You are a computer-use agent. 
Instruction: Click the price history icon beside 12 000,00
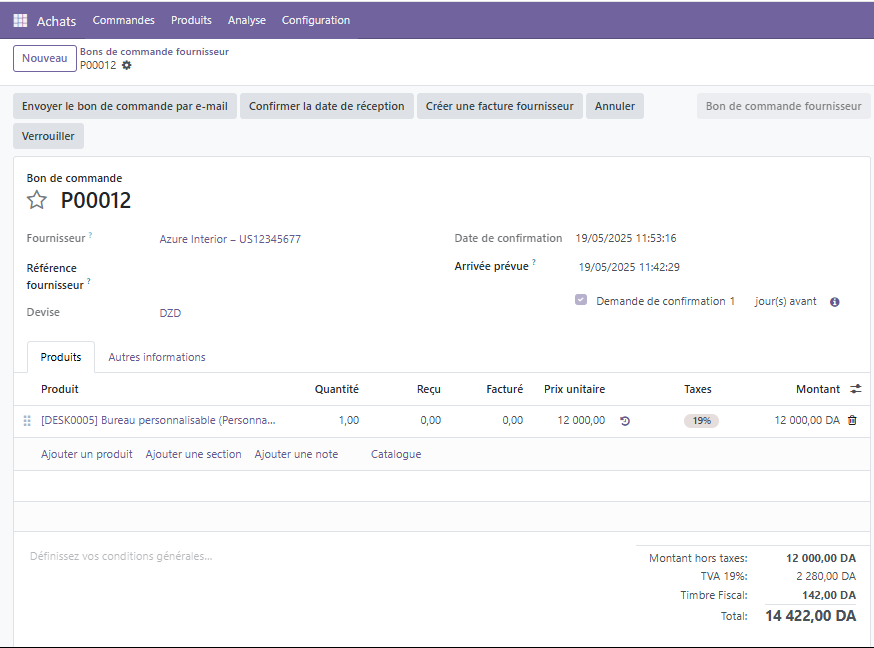[x=625, y=421]
